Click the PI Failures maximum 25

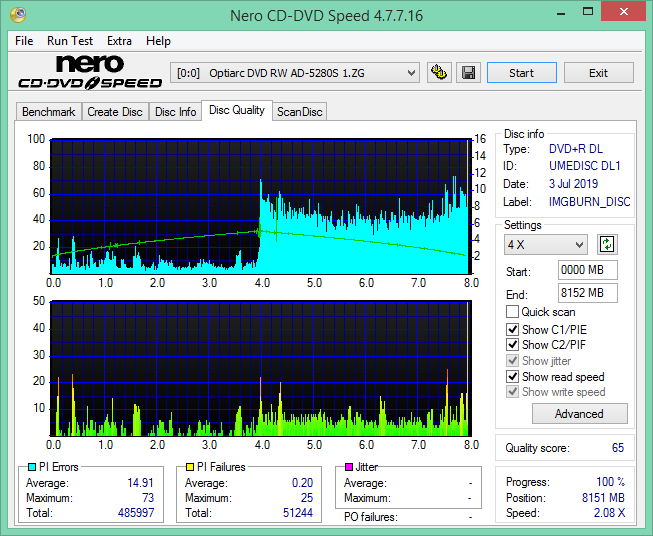(307, 498)
